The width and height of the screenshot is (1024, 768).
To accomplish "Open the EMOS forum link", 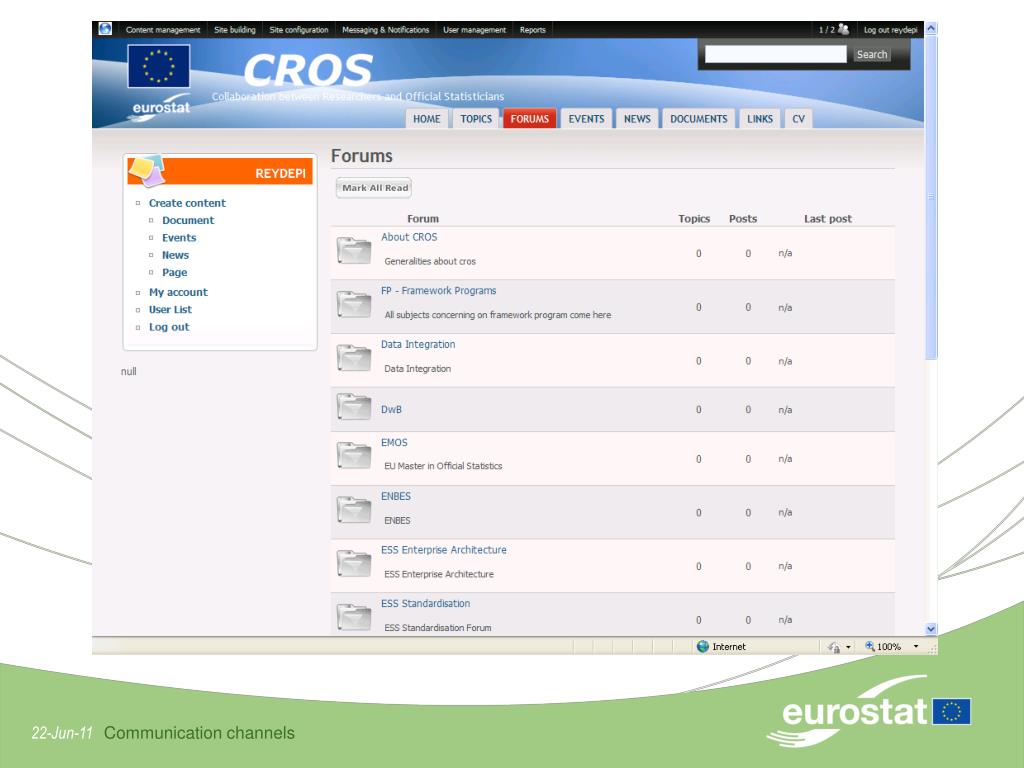I will click(394, 442).
